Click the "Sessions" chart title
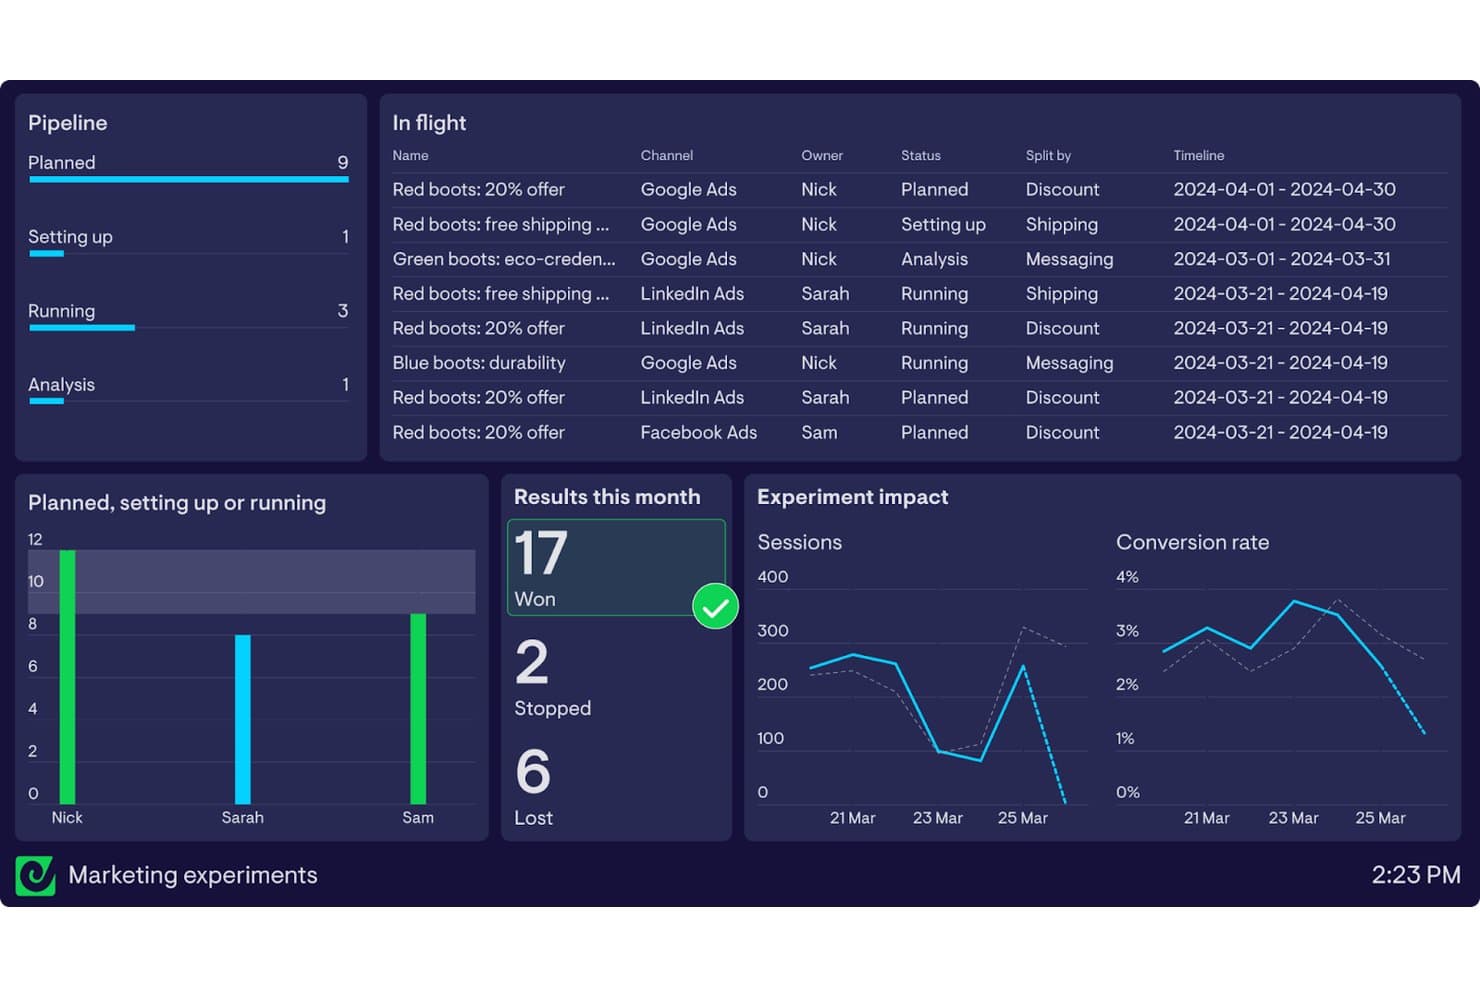 pos(800,542)
